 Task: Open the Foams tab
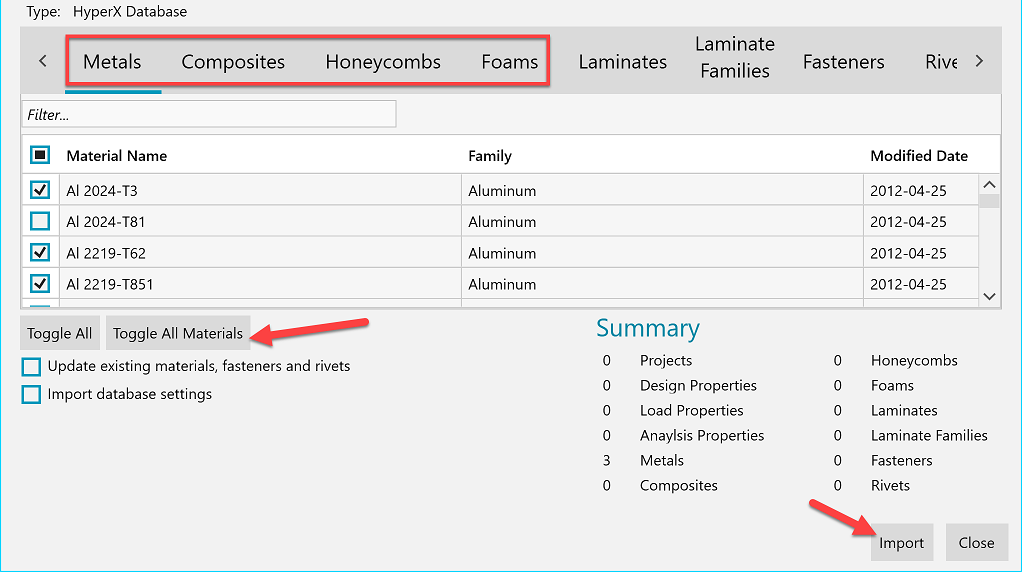click(x=510, y=62)
